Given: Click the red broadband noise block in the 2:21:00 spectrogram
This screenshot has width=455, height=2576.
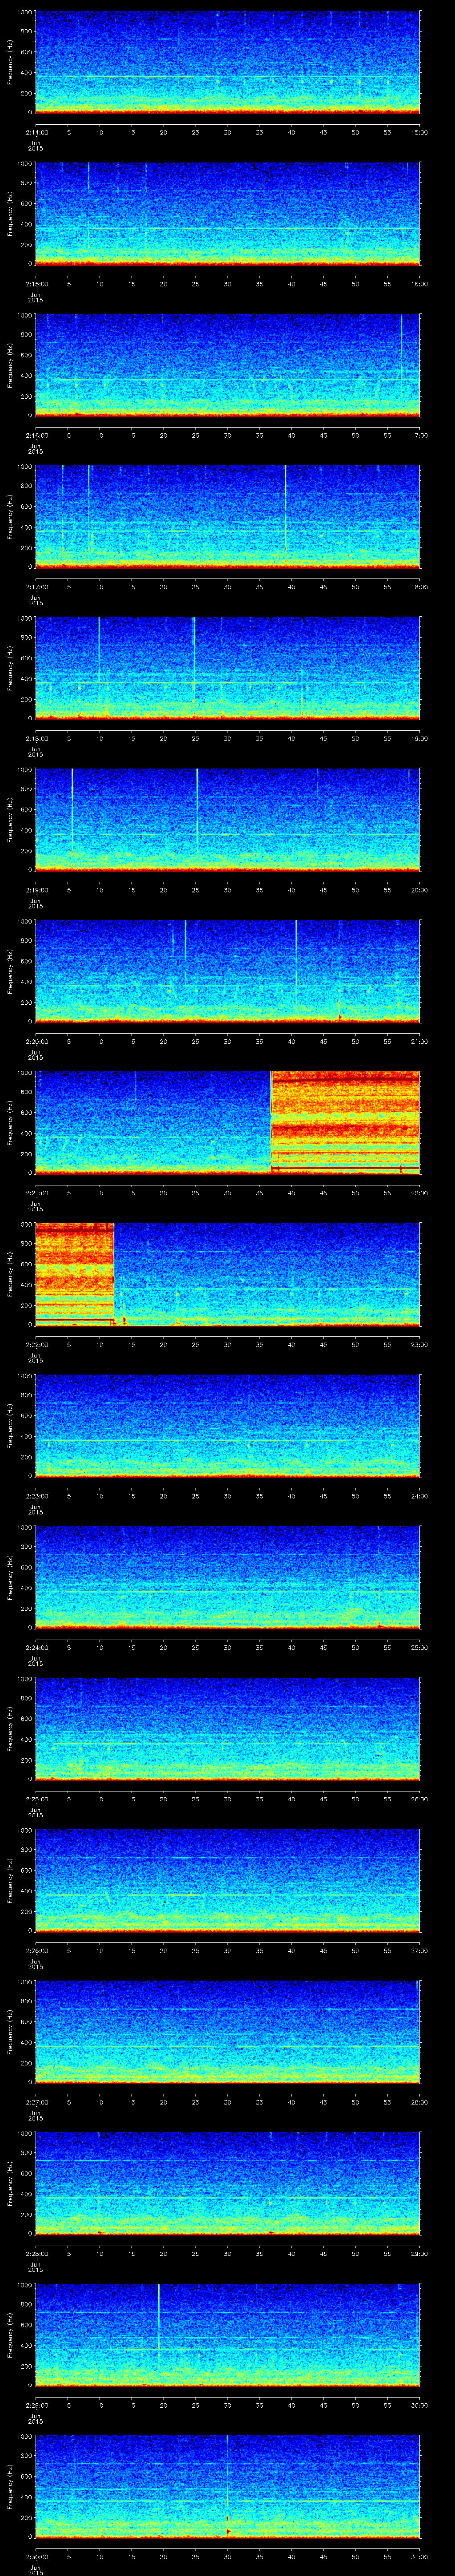Looking at the screenshot, I should pyautogui.click(x=345, y=1122).
